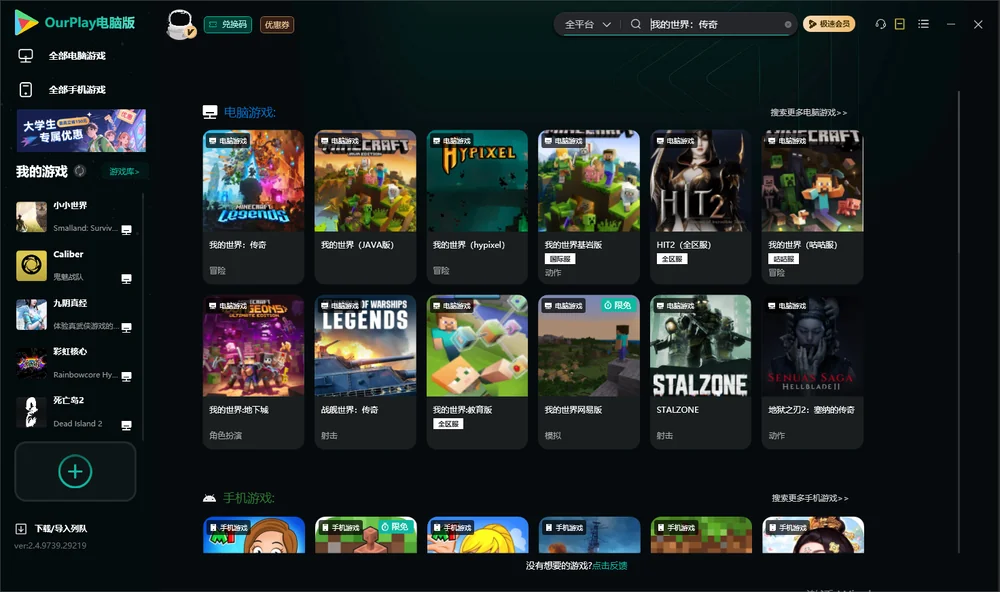Click the 全区服 tag under HIT2

tap(672, 259)
